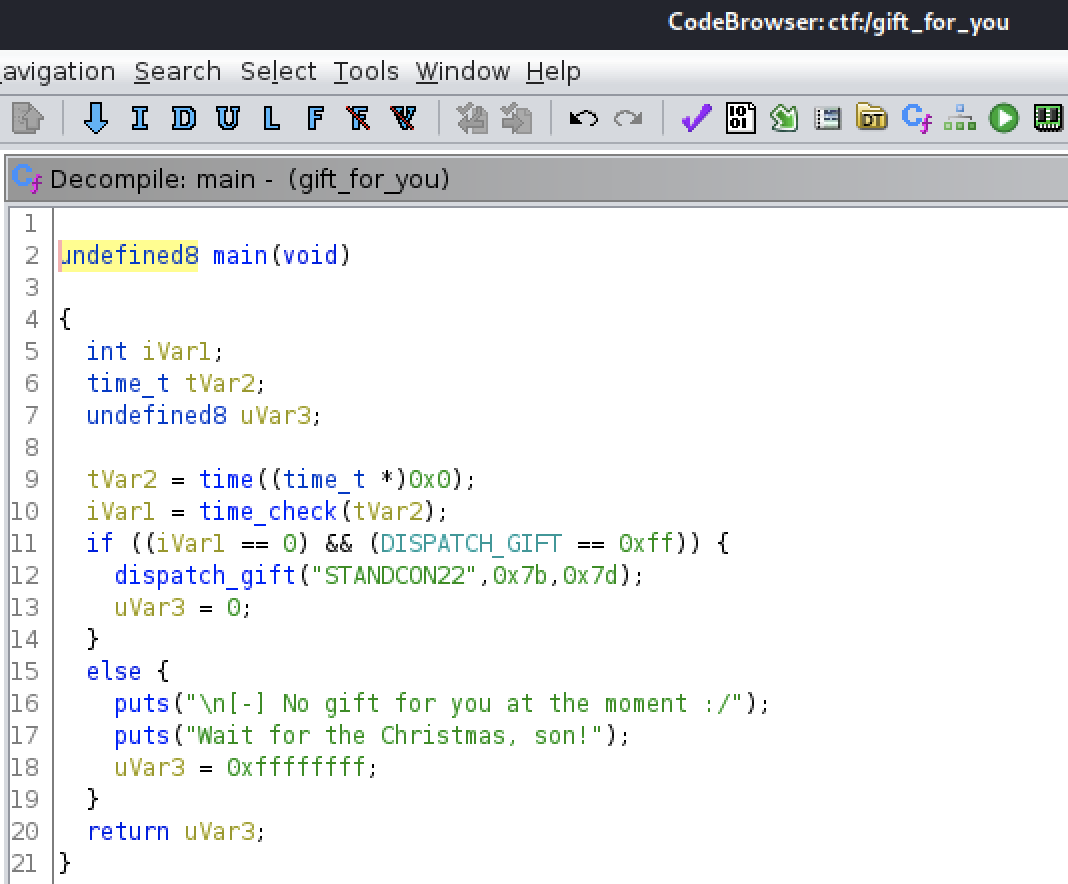Screen dimensions: 1068x884
Task: Click the DISPATCH_GIFT global variable
Action: (x=471, y=543)
